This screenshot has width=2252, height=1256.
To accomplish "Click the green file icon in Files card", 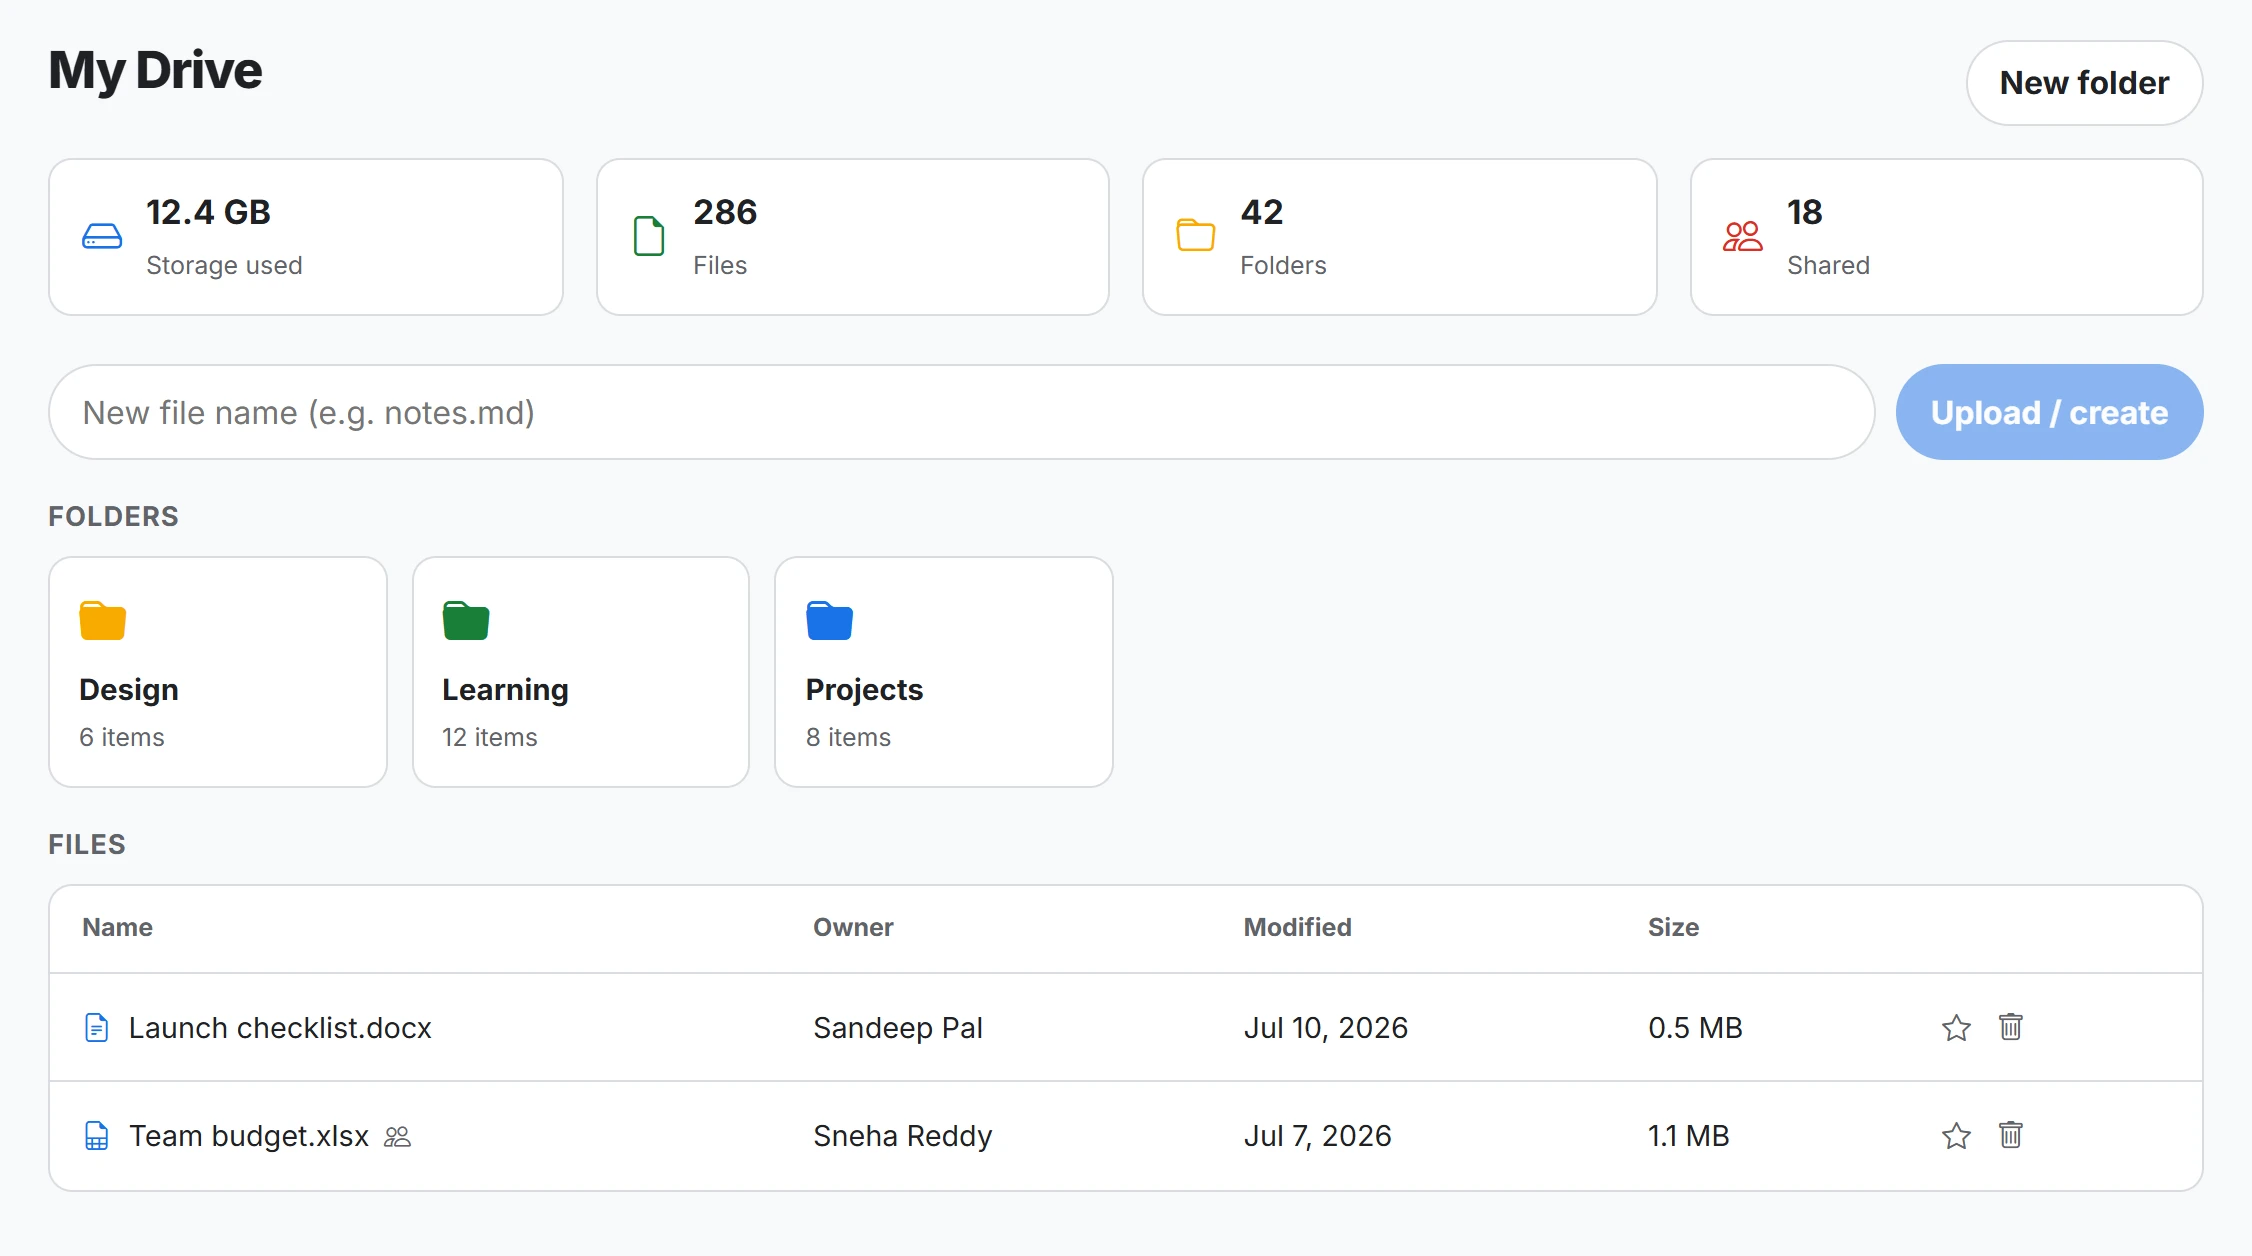I will 649,236.
